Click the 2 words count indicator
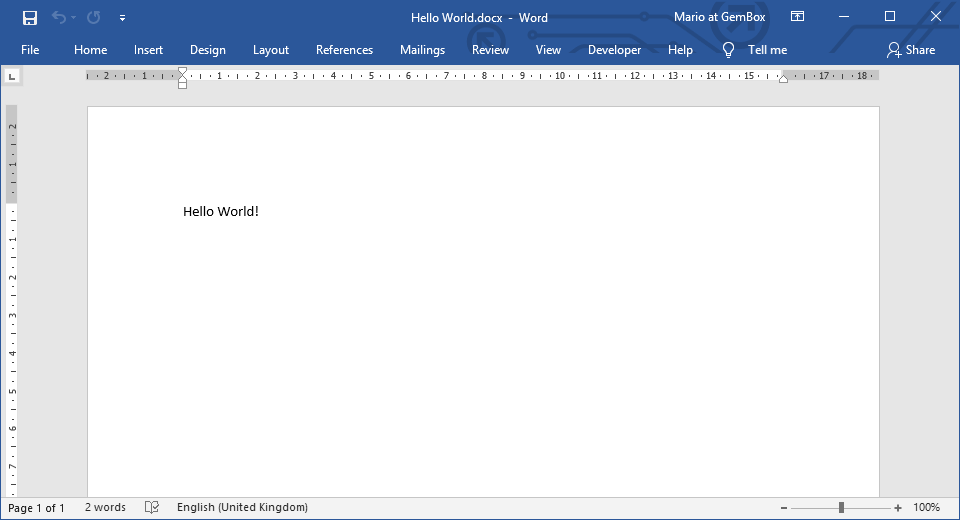Viewport: 960px width, 520px height. pos(105,508)
